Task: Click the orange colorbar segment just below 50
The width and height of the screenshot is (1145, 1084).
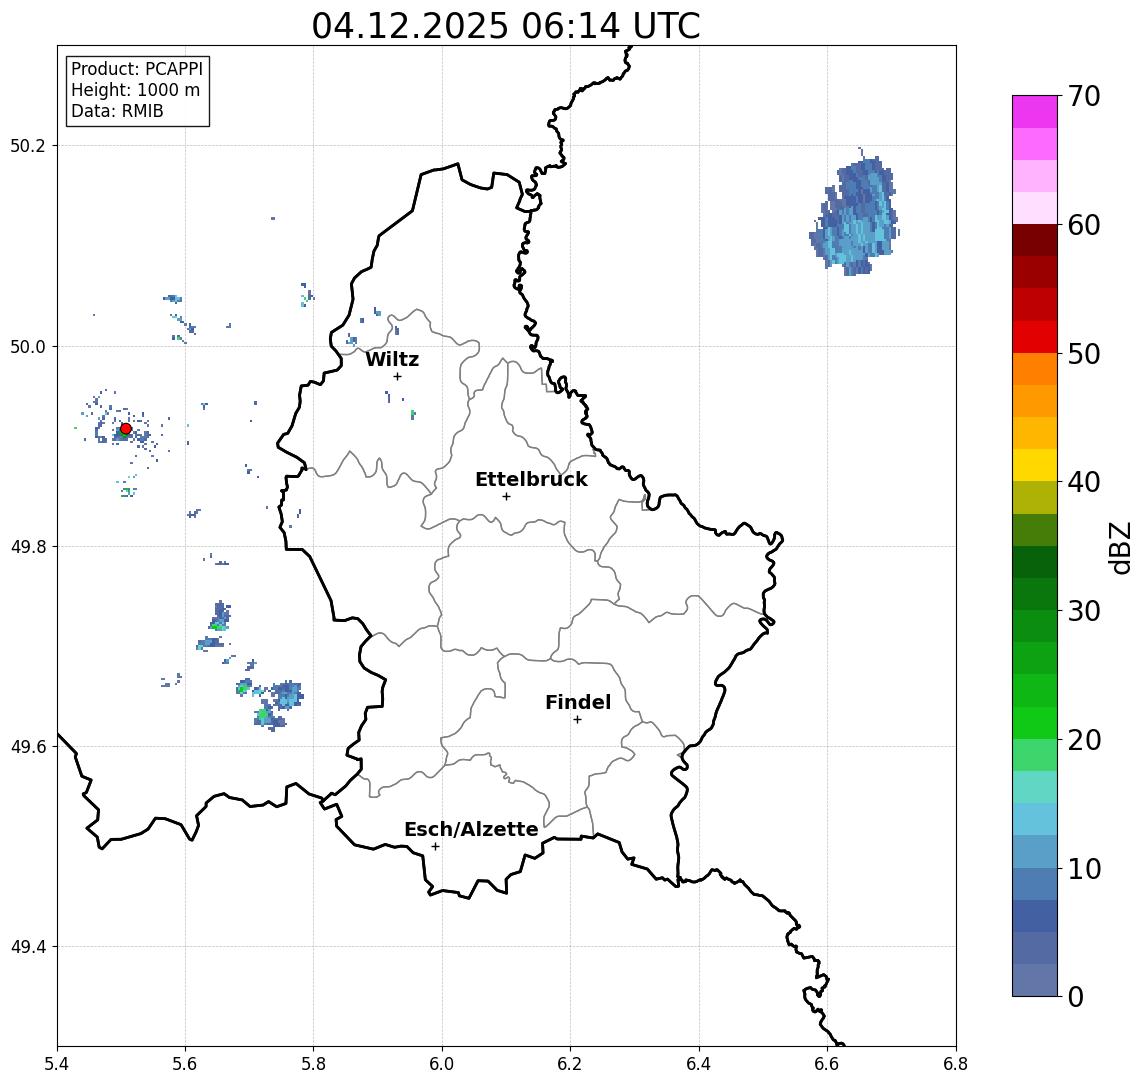Action: [x=1035, y=369]
